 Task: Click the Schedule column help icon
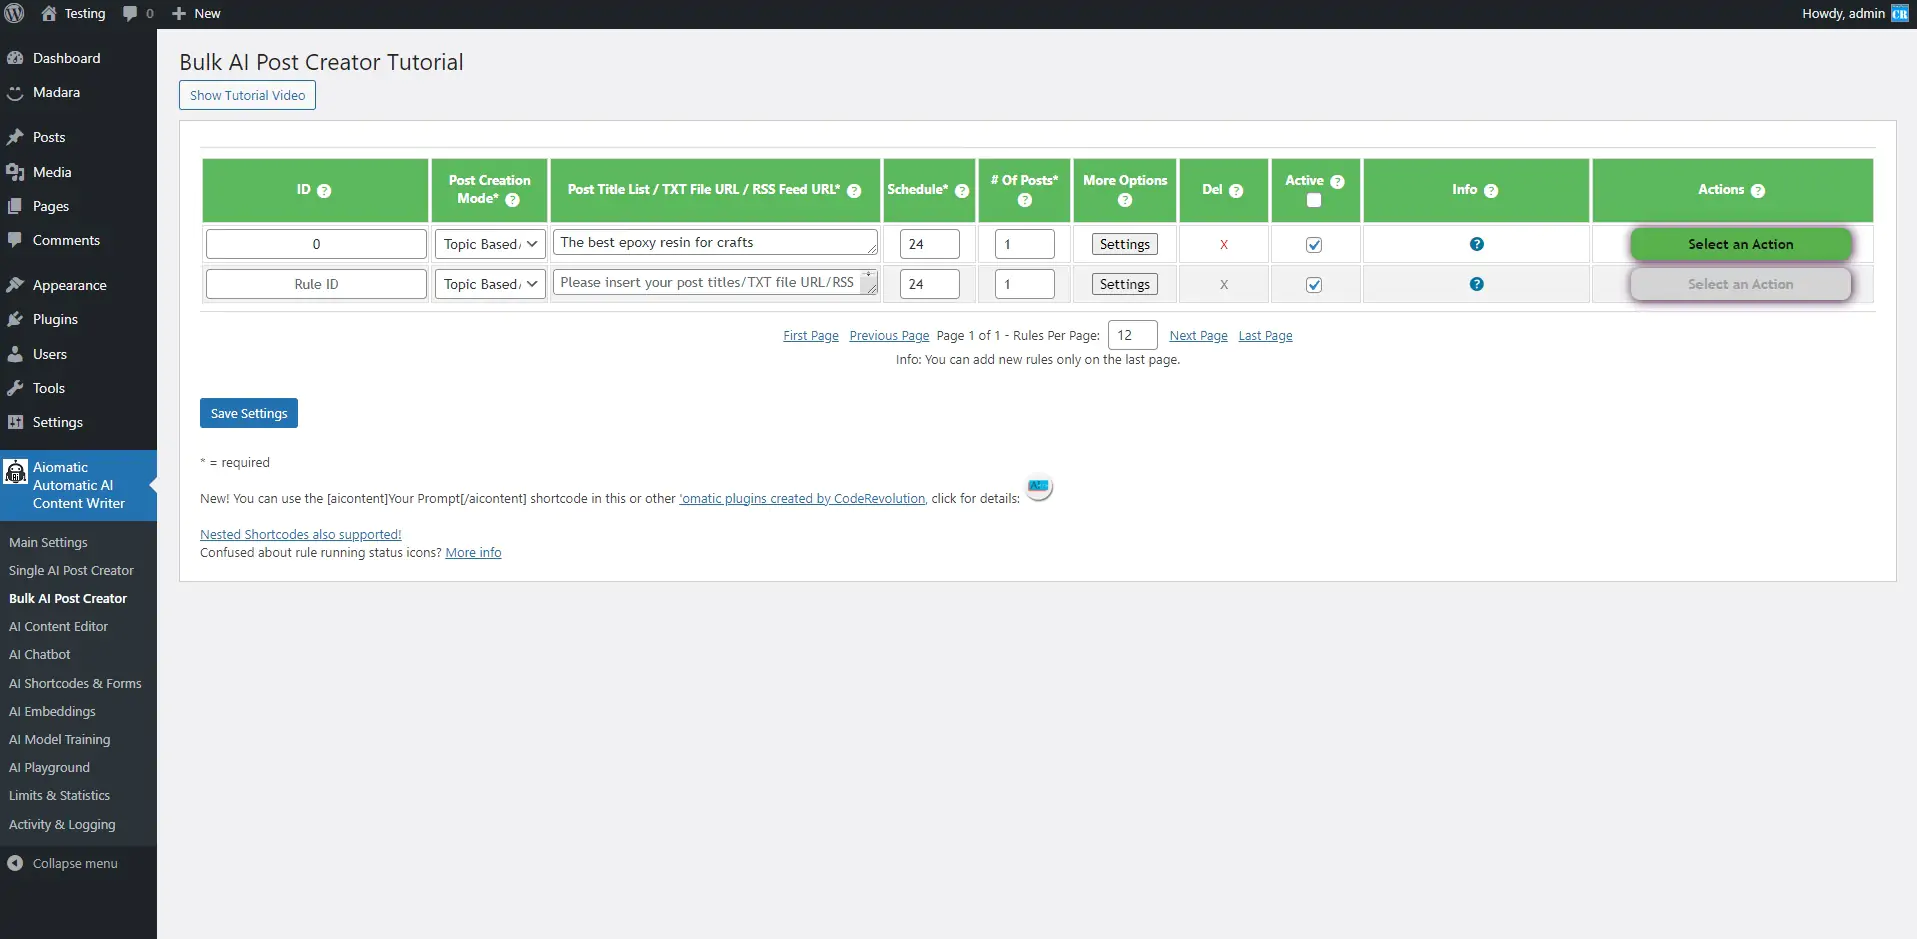[x=962, y=190]
